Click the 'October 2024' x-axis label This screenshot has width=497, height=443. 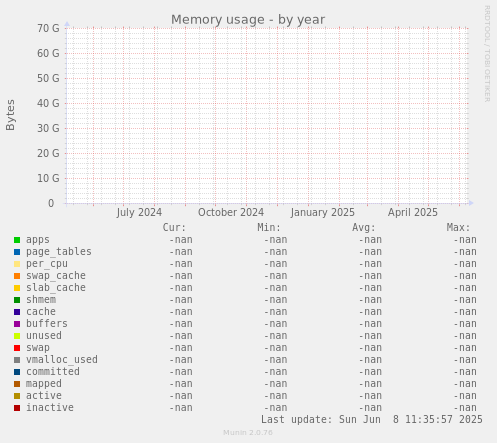point(231,212)
